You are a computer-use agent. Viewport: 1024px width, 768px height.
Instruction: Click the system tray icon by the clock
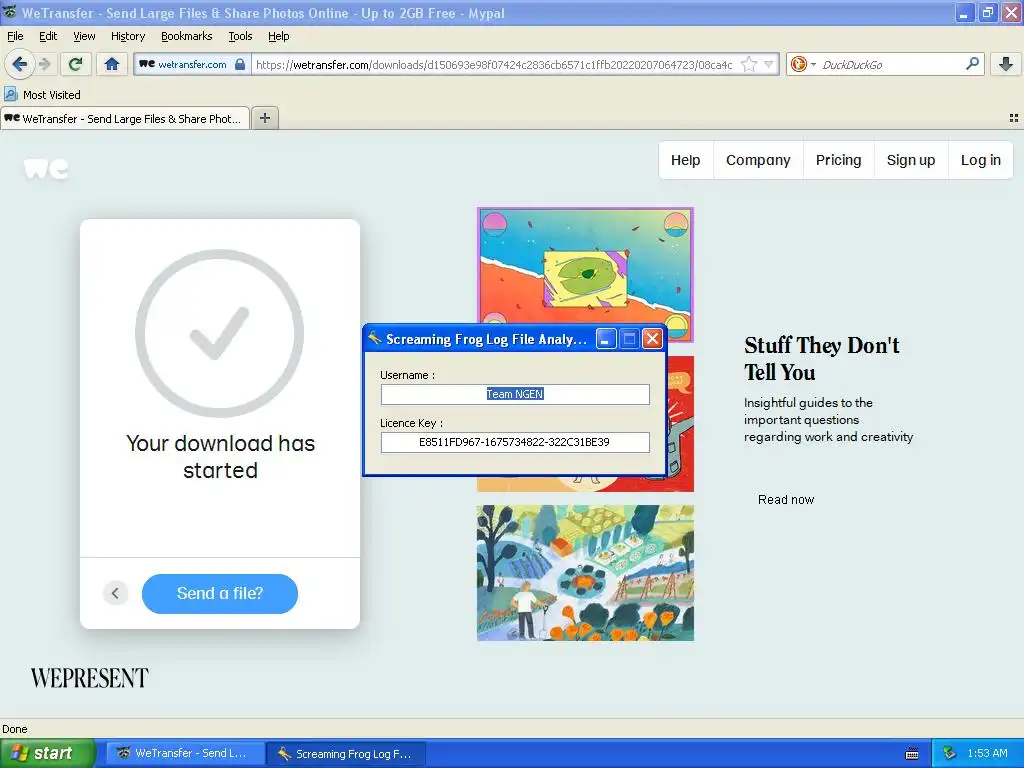tap(950, 753)
